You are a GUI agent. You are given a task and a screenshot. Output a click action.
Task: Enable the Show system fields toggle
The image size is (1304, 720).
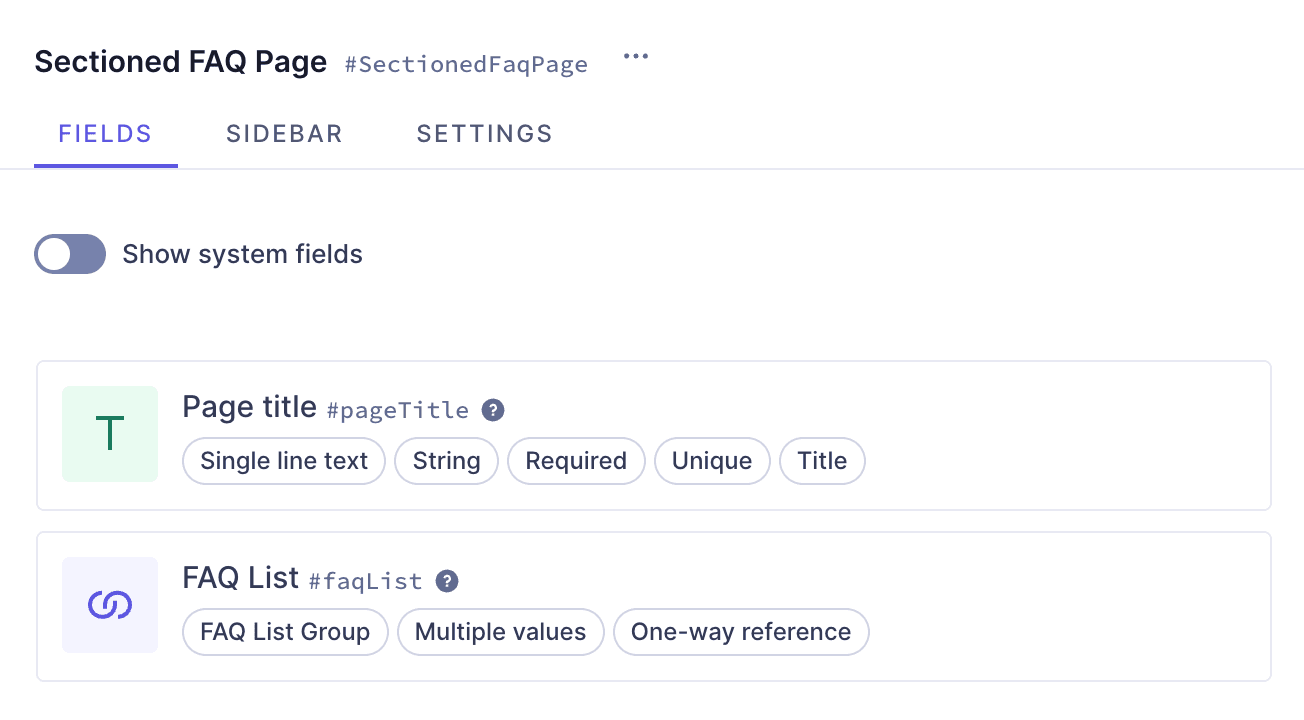(70, 254)
